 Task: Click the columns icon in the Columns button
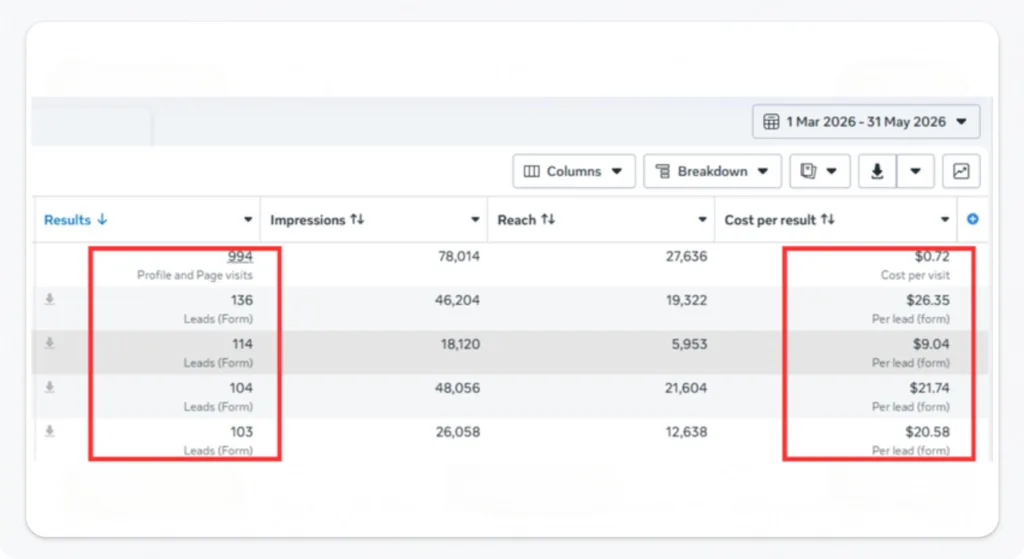click(532, 171)
